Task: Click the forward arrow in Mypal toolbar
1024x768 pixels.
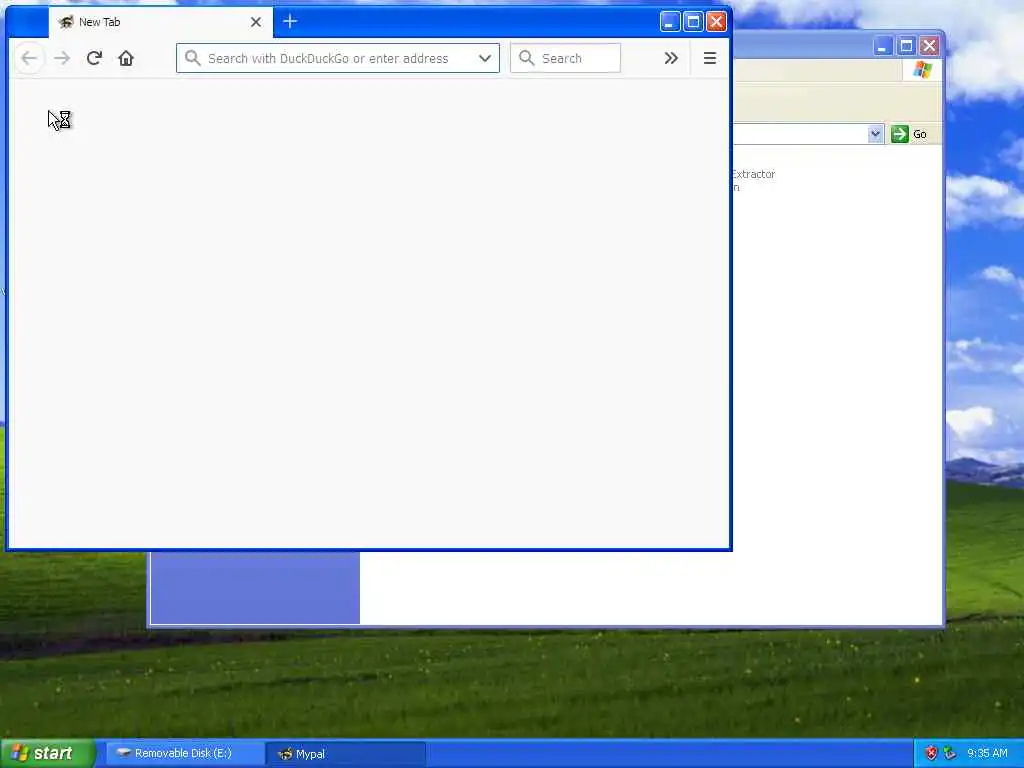Action: 62,58
